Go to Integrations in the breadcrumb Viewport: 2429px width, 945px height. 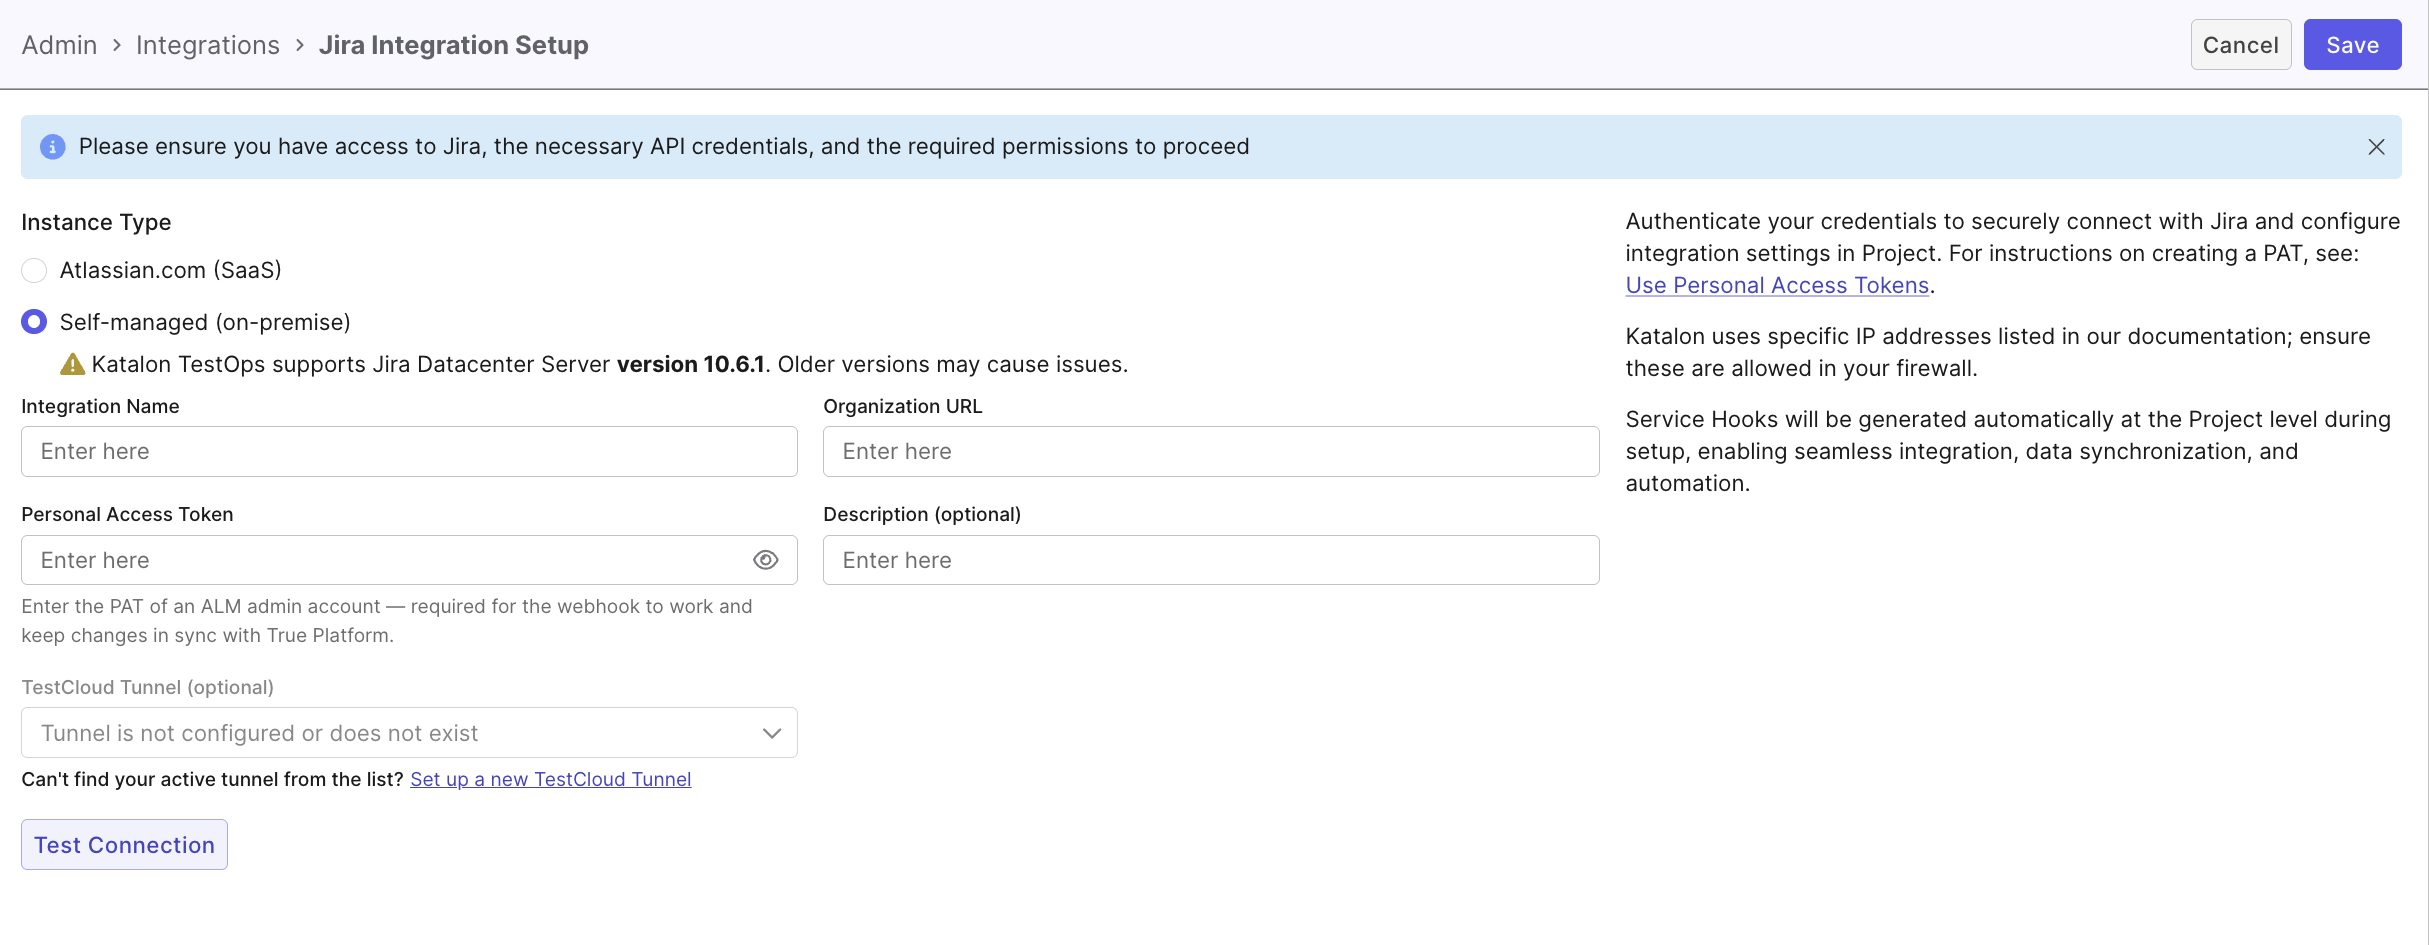pyautogui.click(x=208, y=45)
